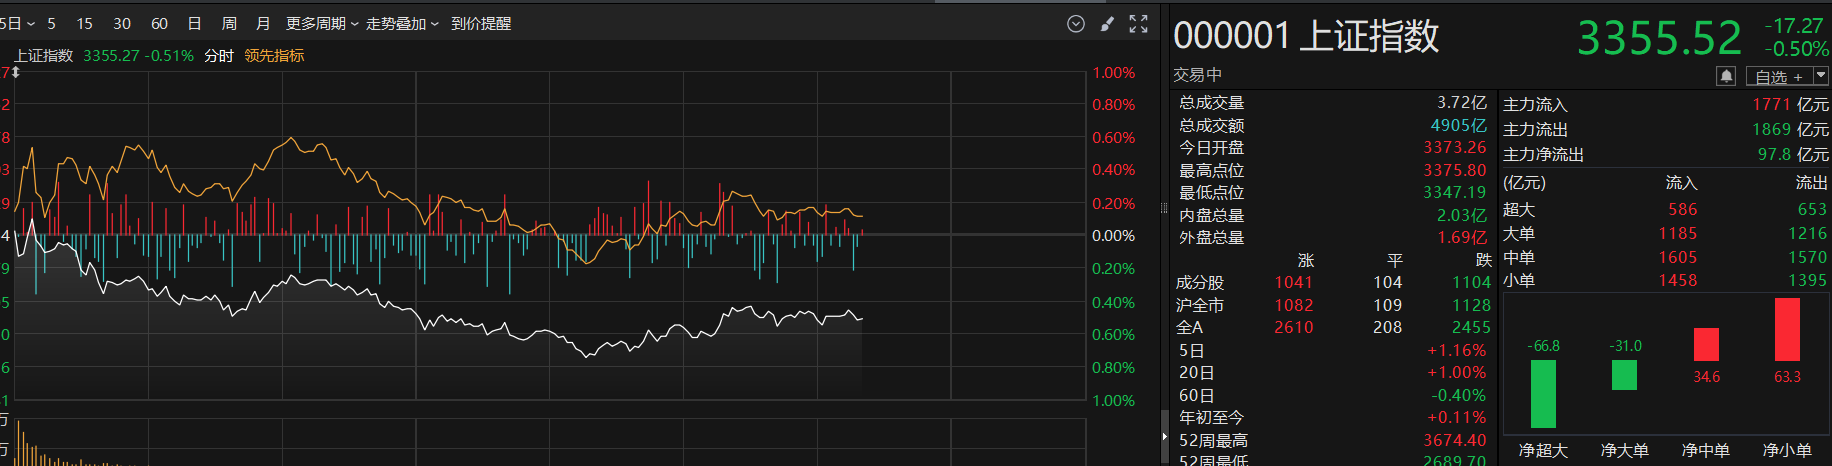Image resolution: width=1832 pixels, height=466 pixels.
Task: Select the 月 monthly chart tab
Action: (x=263, y=23)
